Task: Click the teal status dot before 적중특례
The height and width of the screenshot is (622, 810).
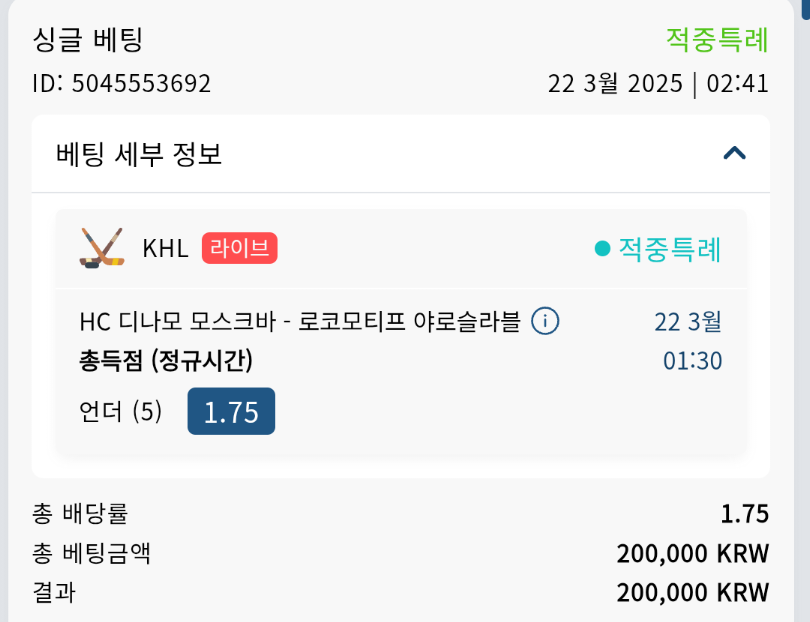Action: click(602, 249)
